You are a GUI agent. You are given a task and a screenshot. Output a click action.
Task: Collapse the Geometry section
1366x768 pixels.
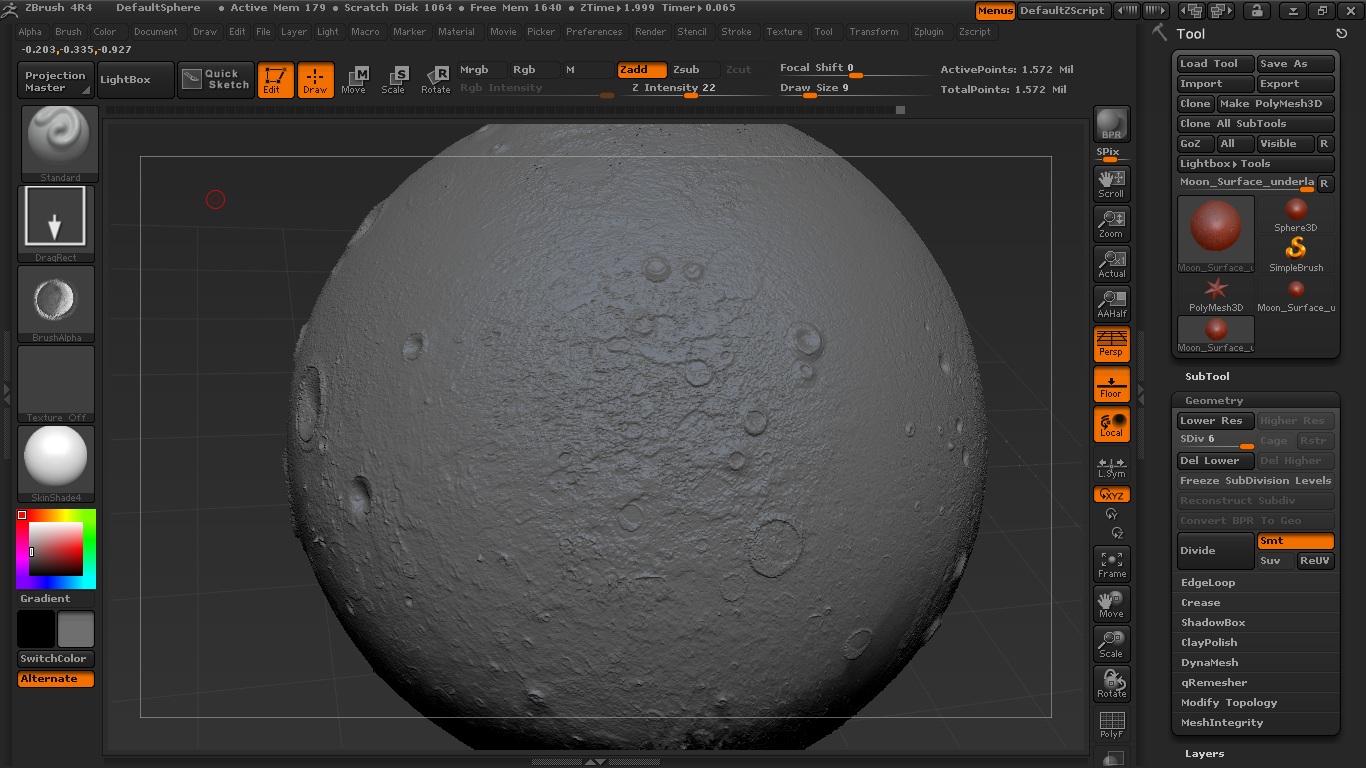coord(1214,400)
